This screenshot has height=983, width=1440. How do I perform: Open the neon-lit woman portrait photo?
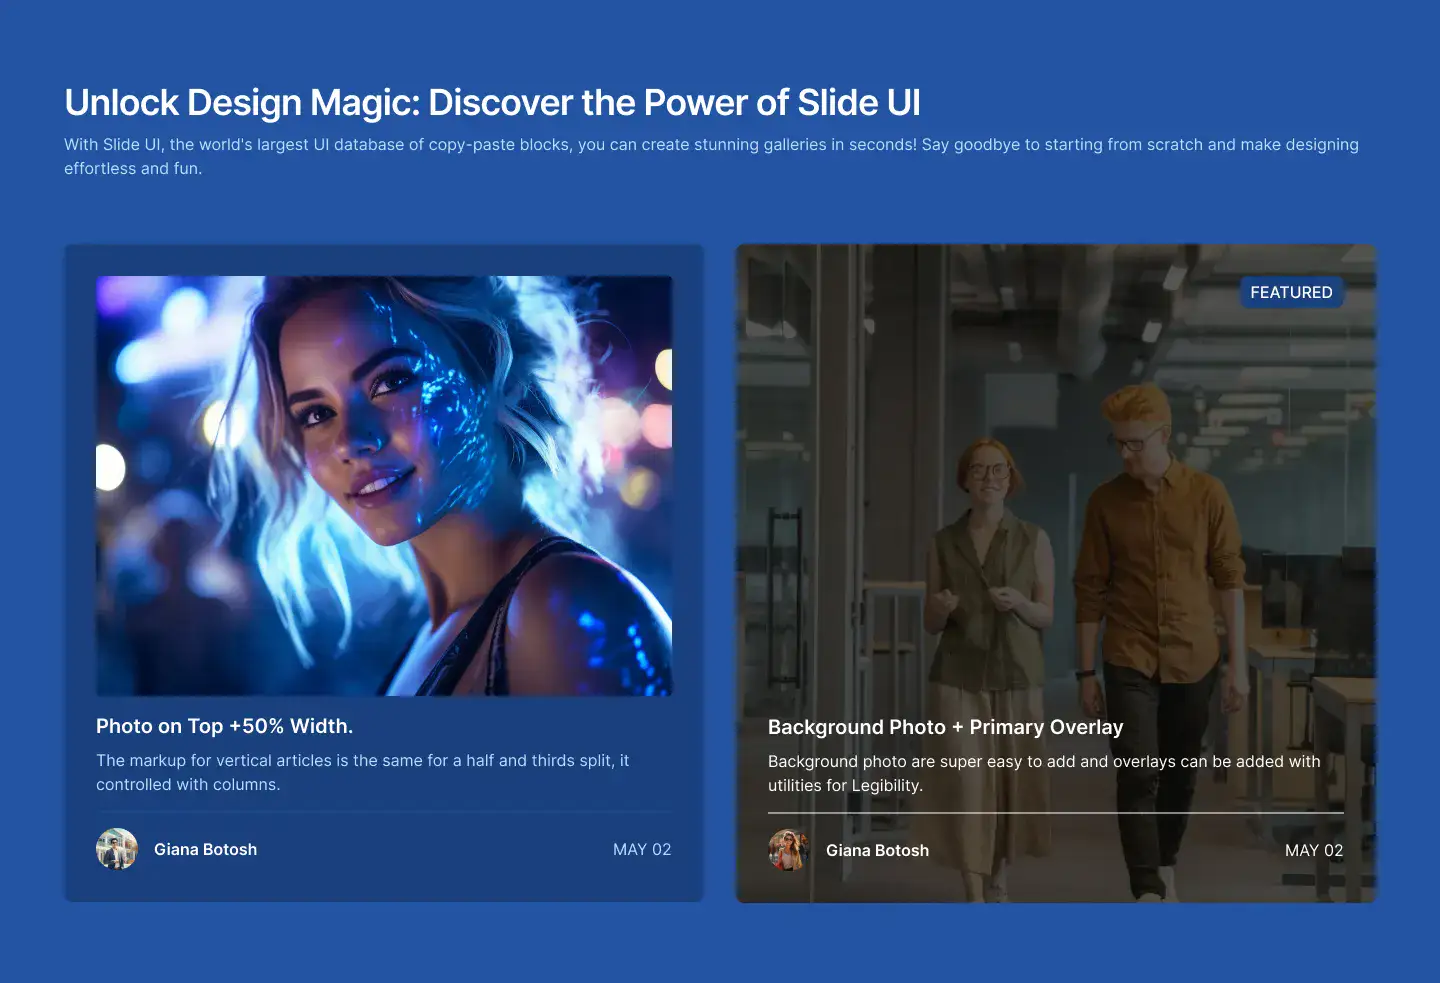[x=384, y=486]
